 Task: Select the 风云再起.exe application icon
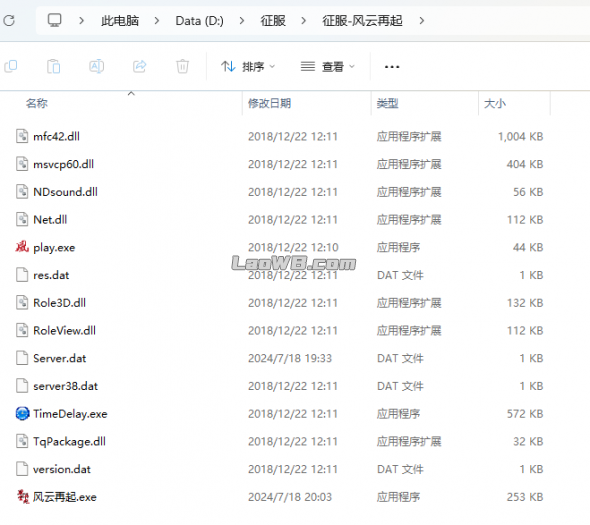tap(23, 496)
